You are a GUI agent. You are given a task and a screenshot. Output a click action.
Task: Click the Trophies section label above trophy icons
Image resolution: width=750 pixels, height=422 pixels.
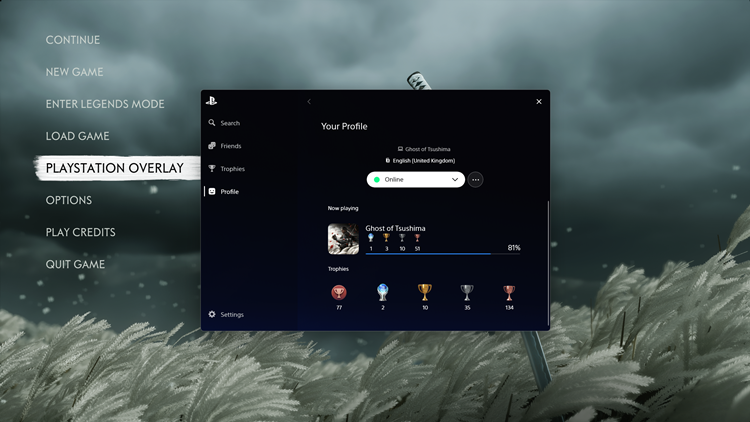pos(338,269)
